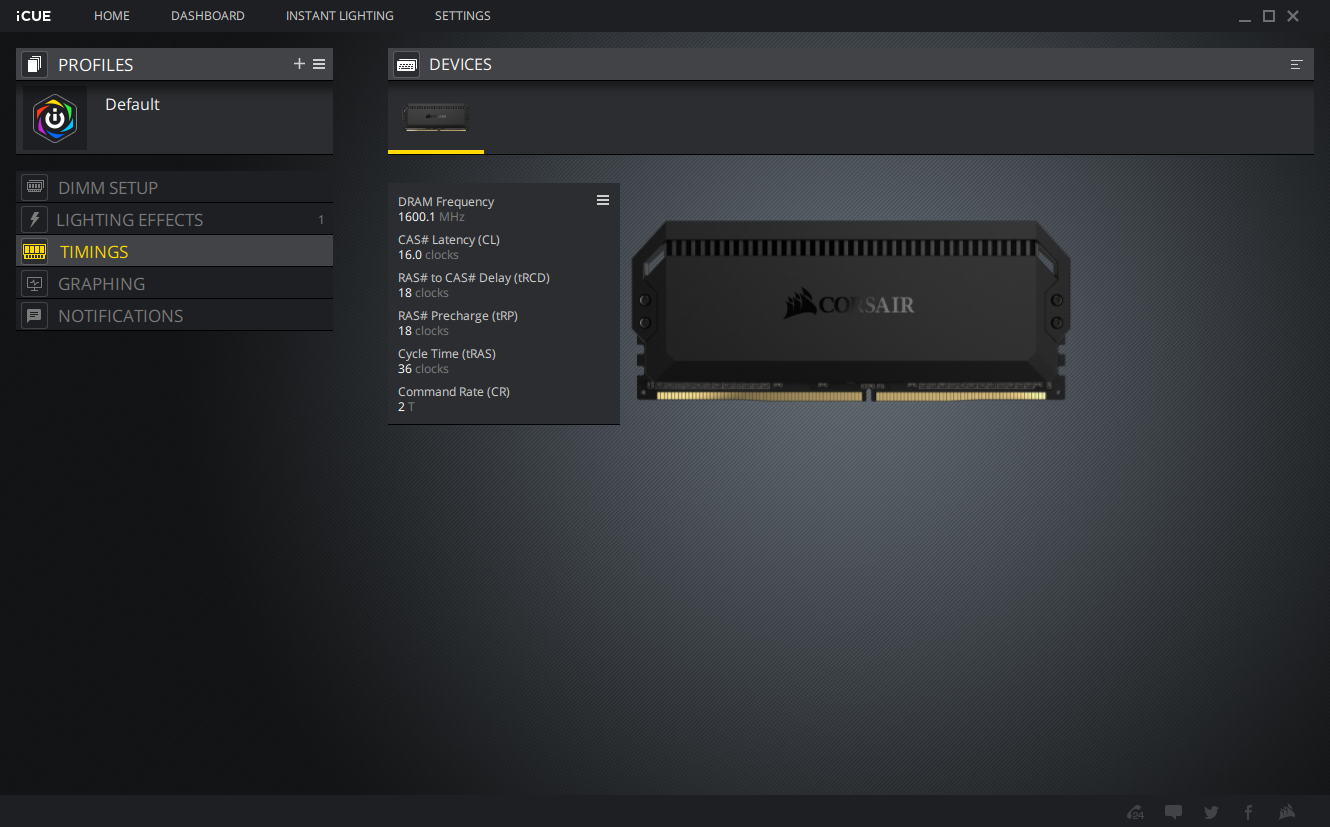
Task: Open the NOTIFICATIONS section
Action: tap(175, 315)
